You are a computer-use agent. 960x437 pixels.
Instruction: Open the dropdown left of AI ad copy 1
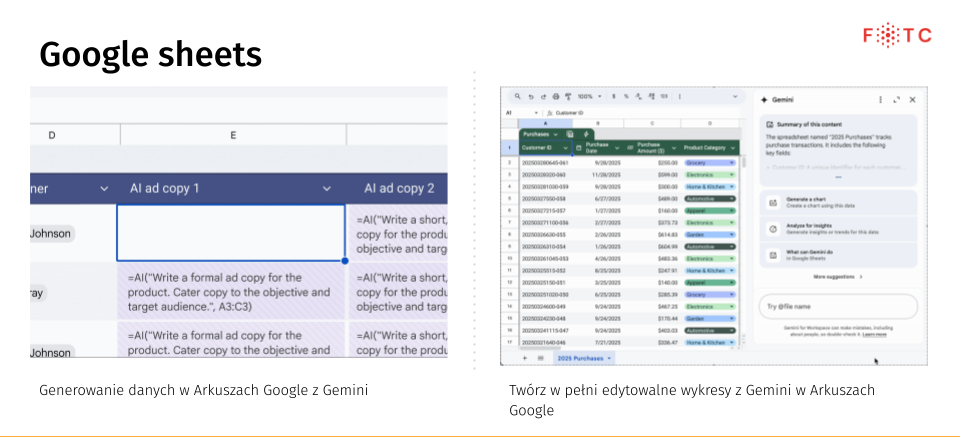pyautogui.click(x=104, y=189)
